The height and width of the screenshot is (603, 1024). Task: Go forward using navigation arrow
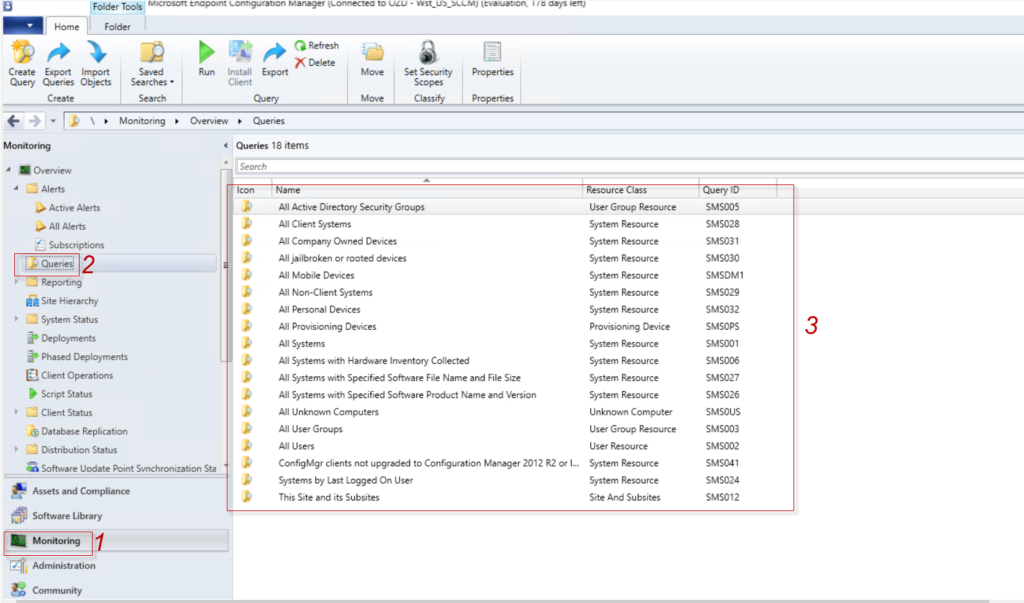click(35, 121)
